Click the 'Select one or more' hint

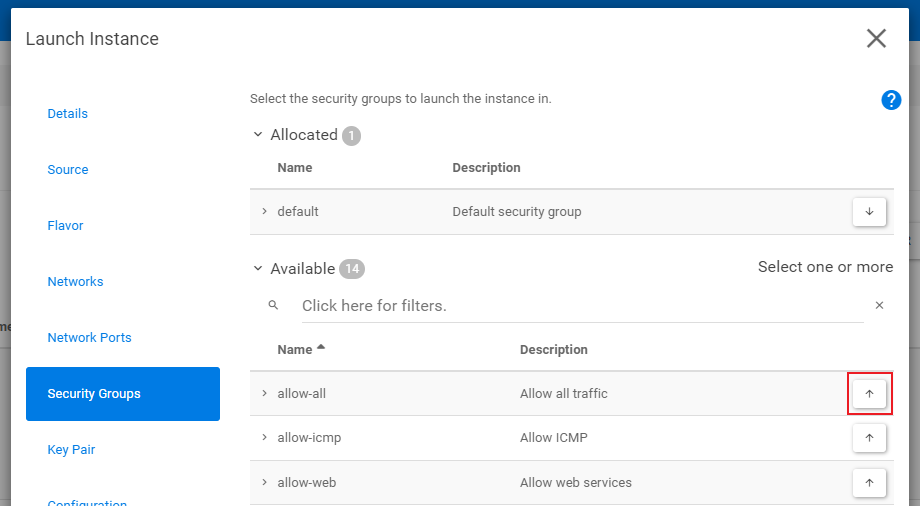(826, 267)
